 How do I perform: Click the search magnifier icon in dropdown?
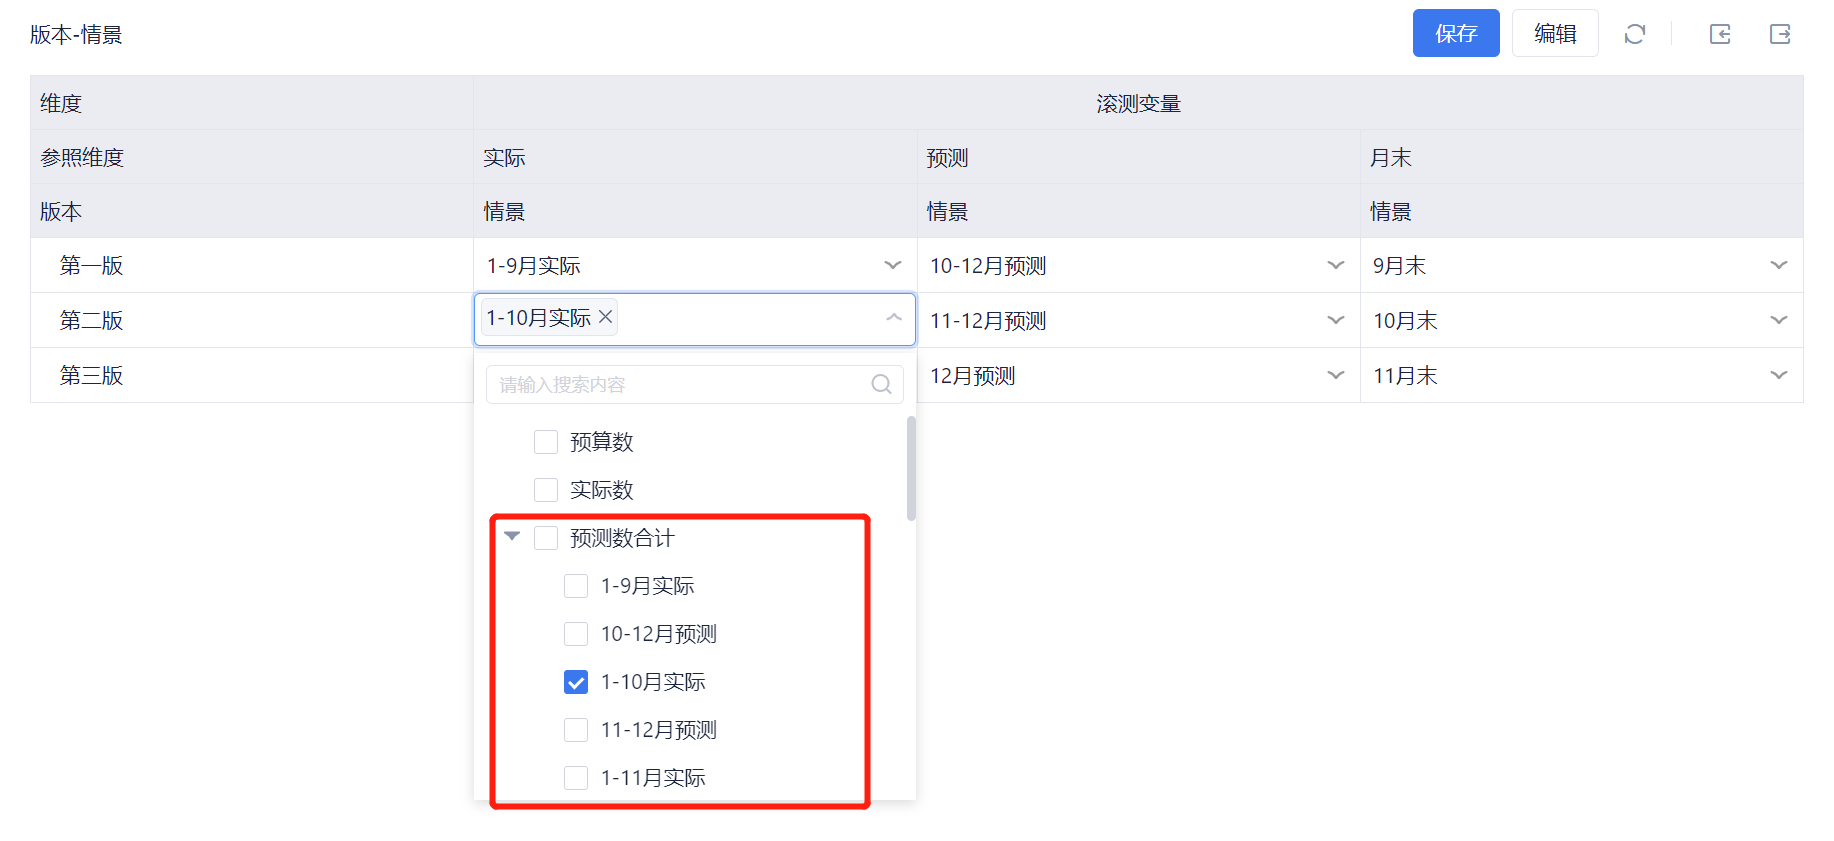click(x=881, y=384)
